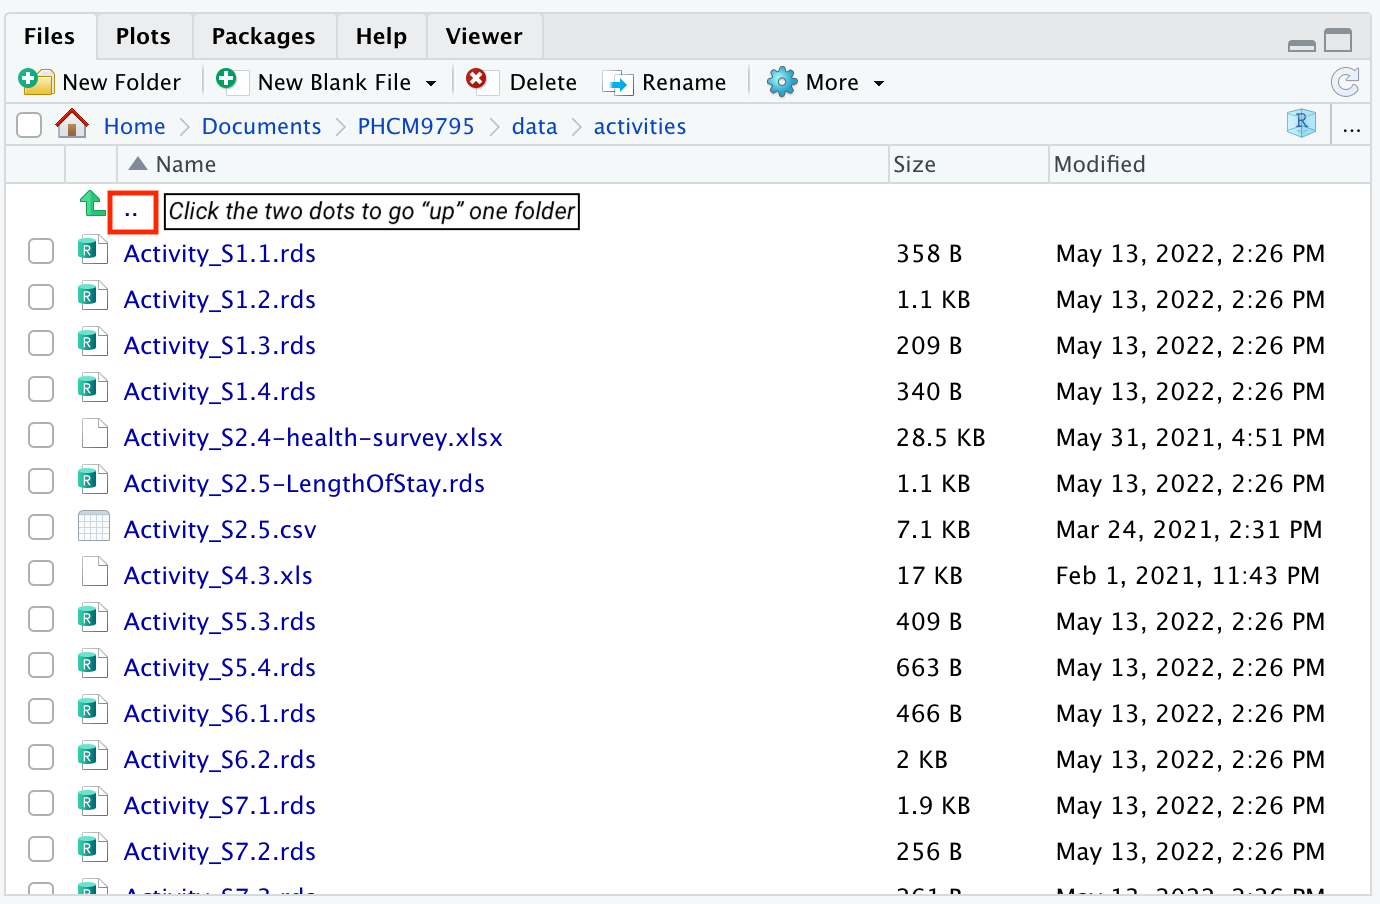This screenshot has height=904, width=1380.
Task: Tick the checkbox for Activity_S1.1.rds
Action: point(41,251)
